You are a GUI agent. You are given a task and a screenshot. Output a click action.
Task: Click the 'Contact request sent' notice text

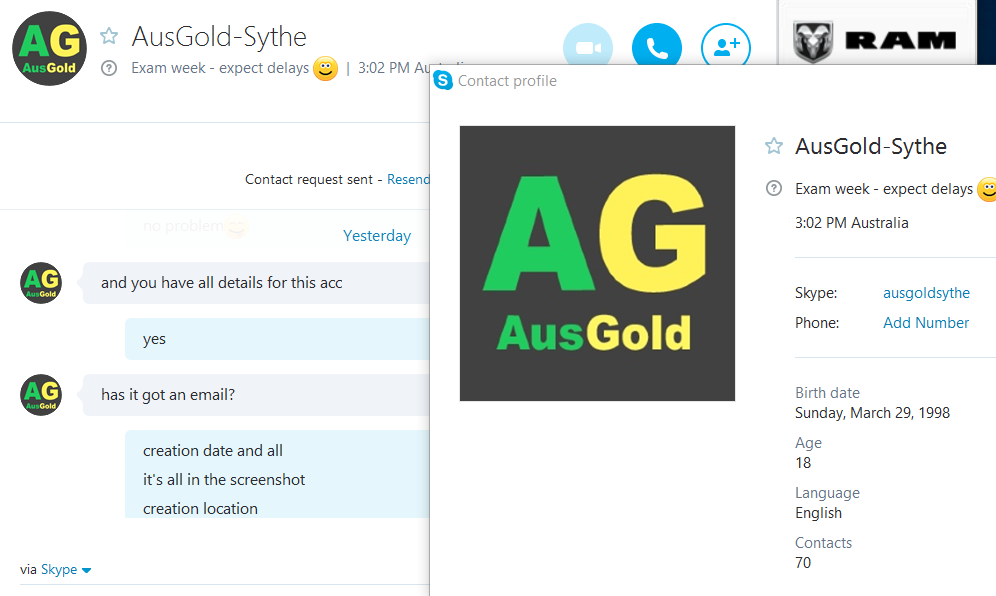309,180
